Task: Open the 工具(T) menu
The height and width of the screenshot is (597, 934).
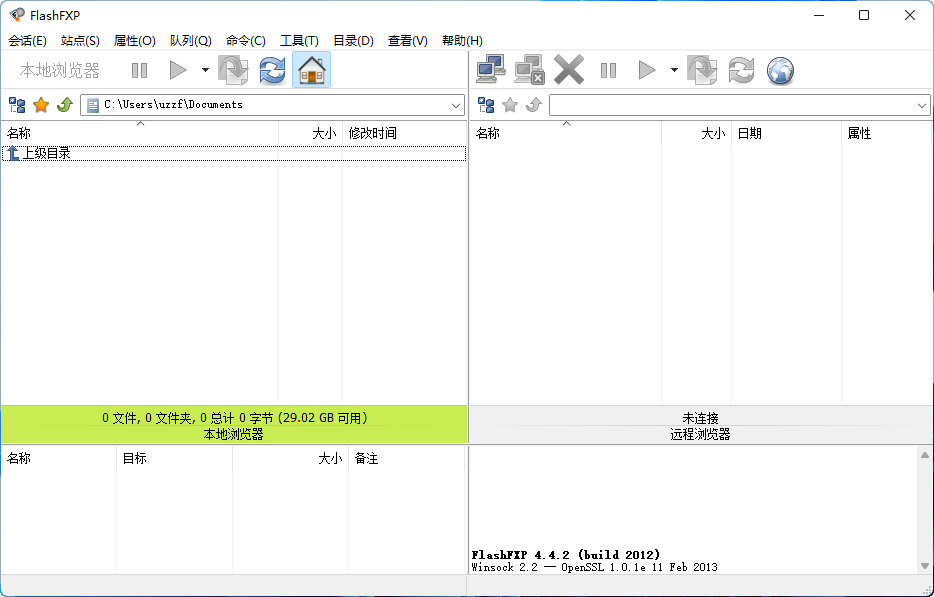Action: coord(299,41)
